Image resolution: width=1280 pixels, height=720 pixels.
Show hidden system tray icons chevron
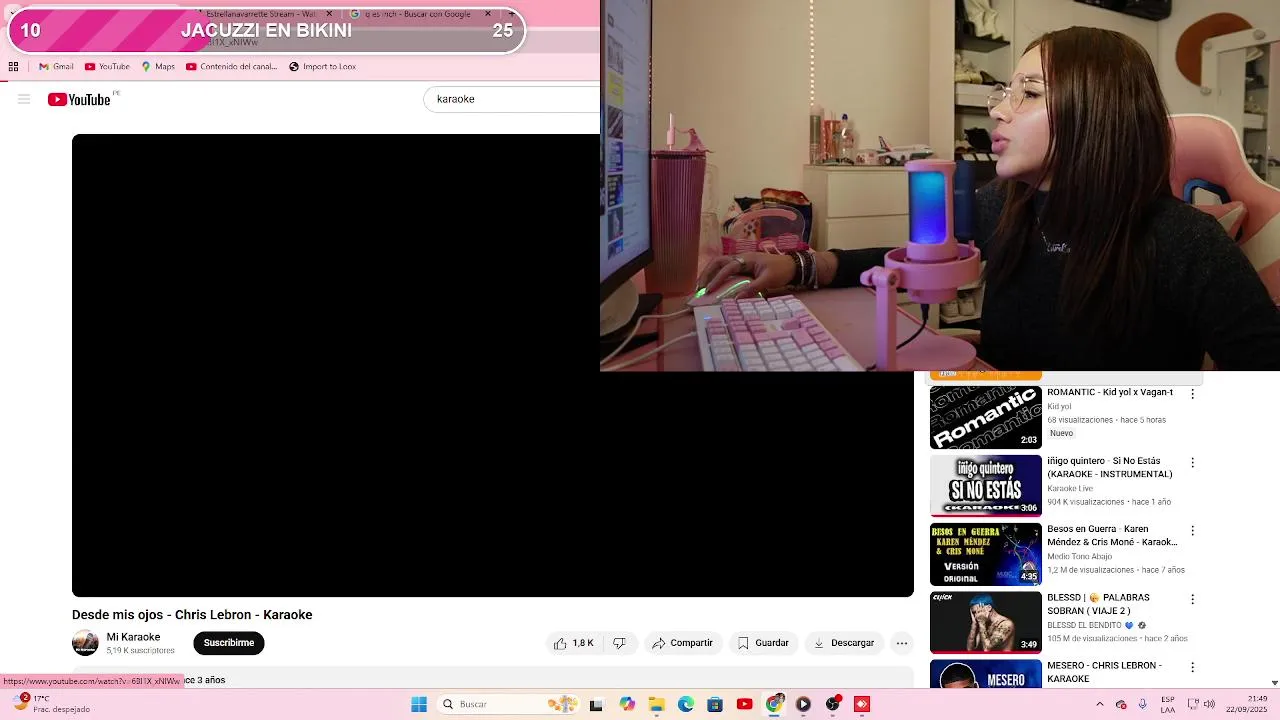1100,704
